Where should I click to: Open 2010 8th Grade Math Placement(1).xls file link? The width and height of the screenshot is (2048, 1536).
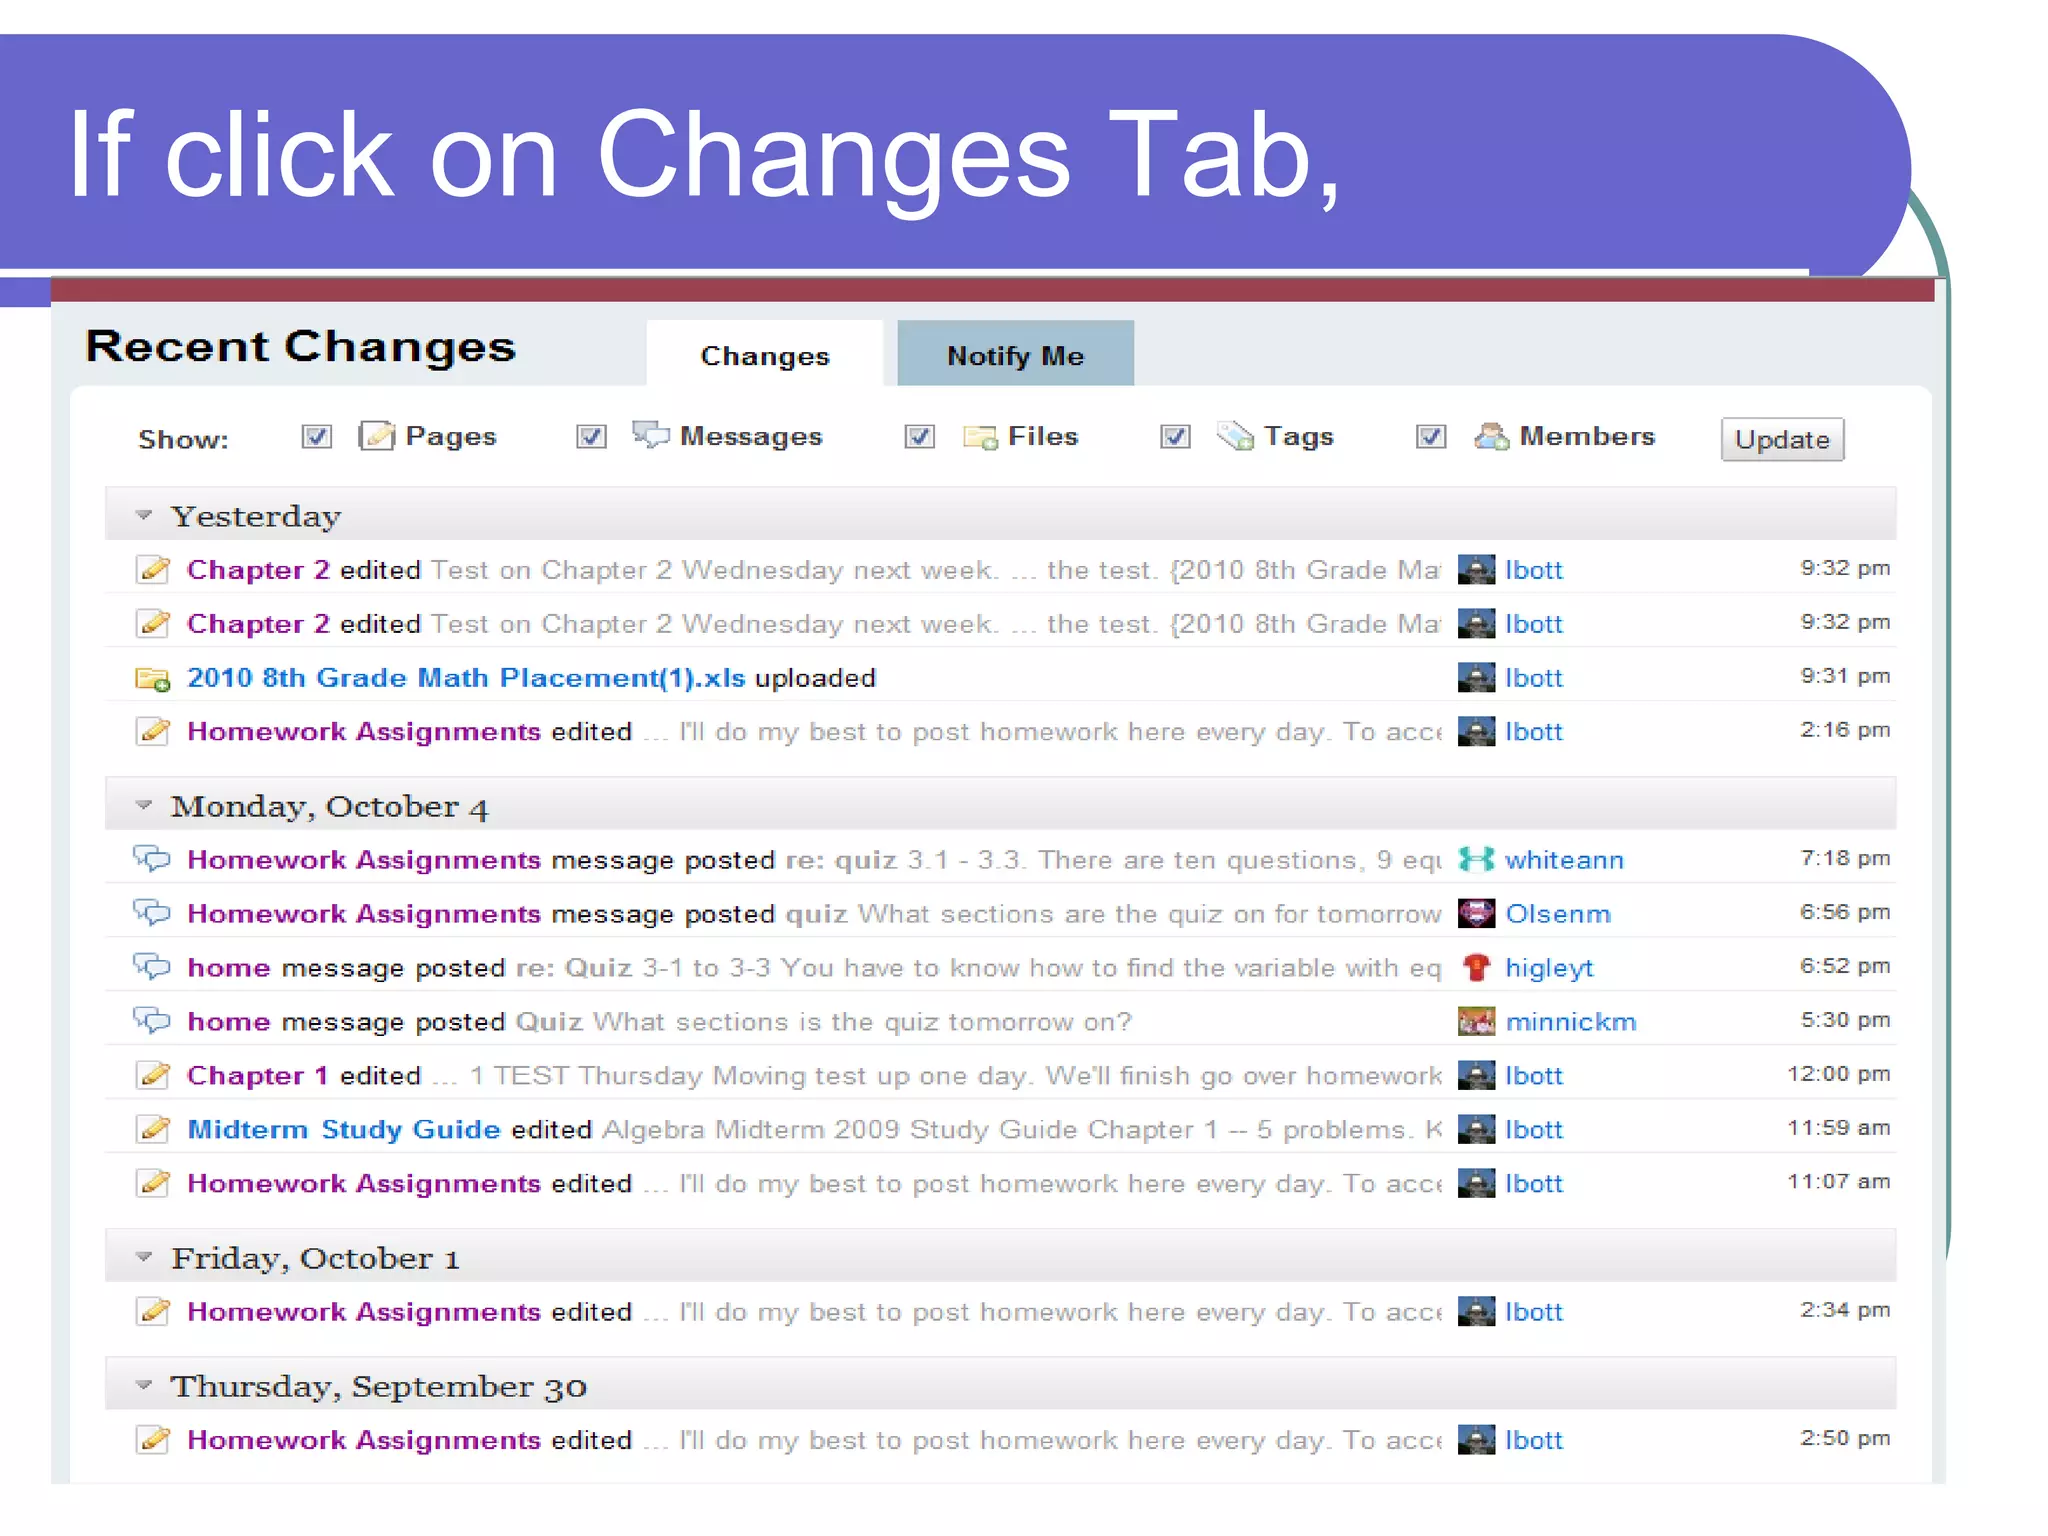point(466,678)
